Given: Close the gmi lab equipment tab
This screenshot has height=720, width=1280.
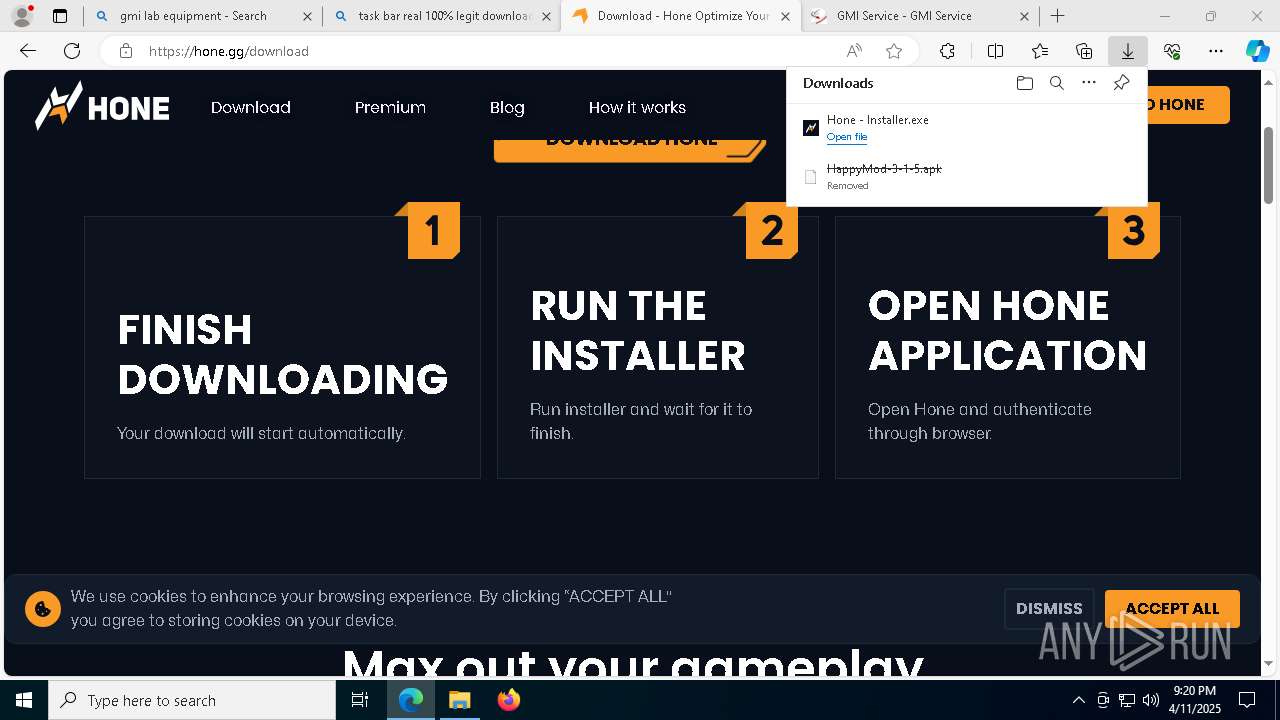Looking at the screenshot, I should click(x=307, y=16).
